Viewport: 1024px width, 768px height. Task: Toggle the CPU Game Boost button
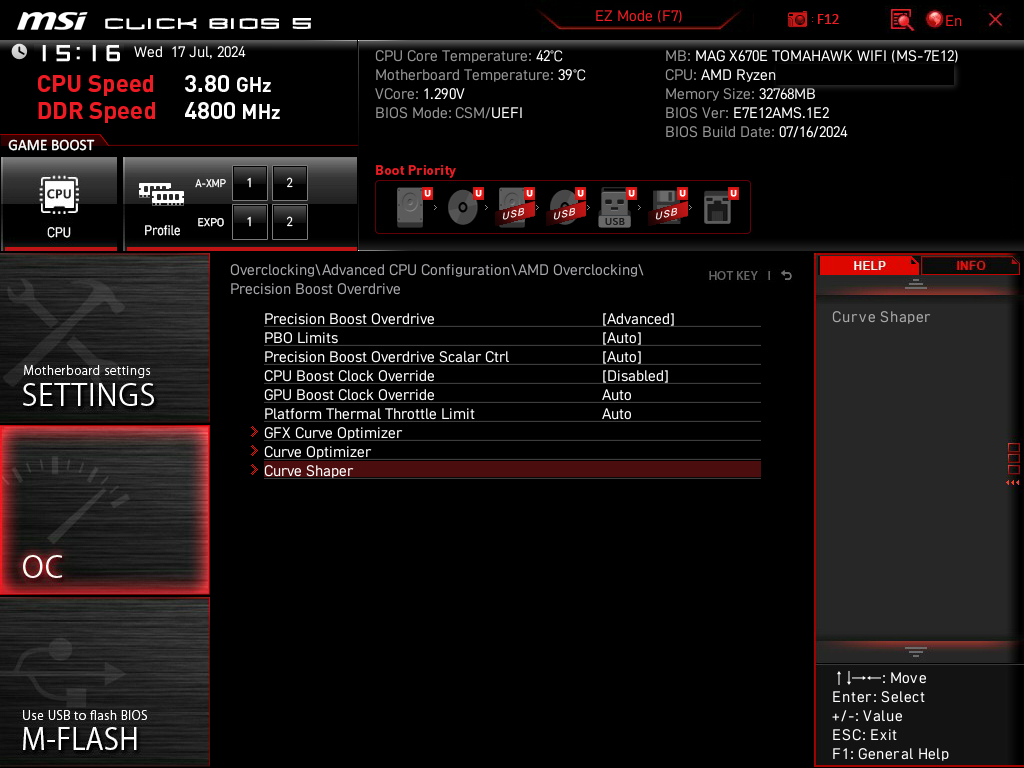(59, 204)
